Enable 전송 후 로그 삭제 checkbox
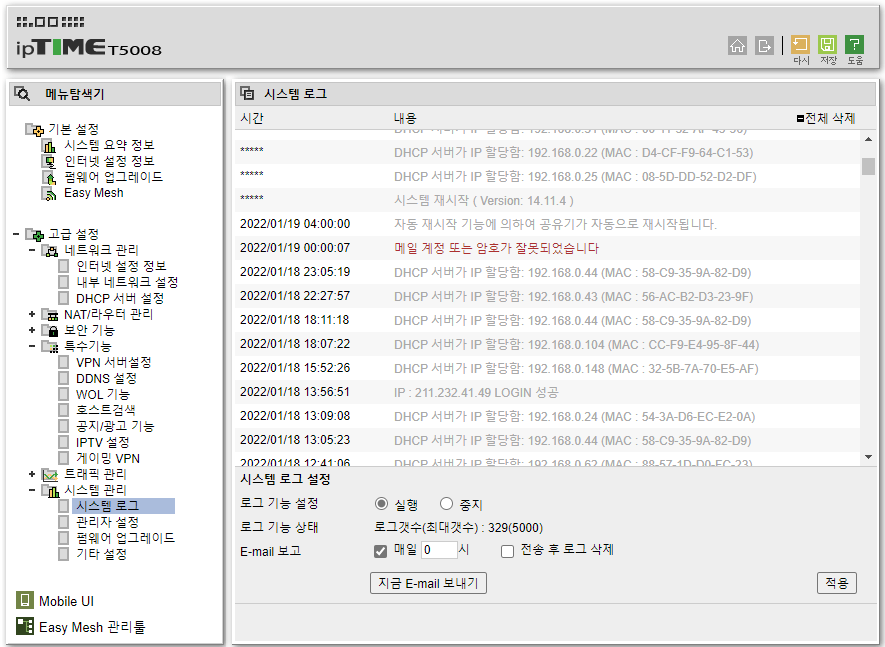The width and height of the screenshot is (885, 647). coord(507,551)
